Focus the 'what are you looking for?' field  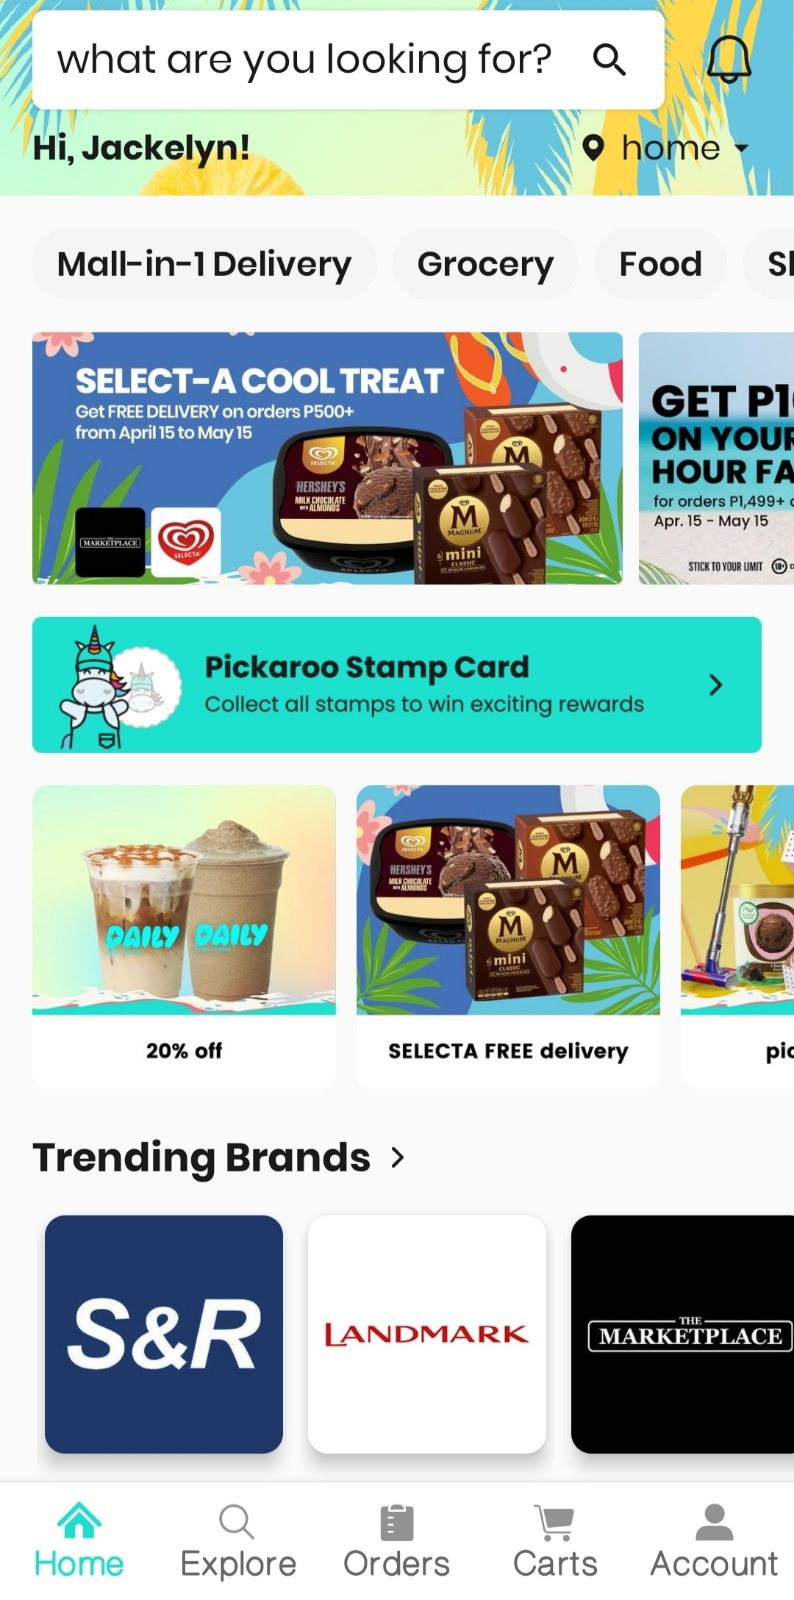(x=348, y=60)
